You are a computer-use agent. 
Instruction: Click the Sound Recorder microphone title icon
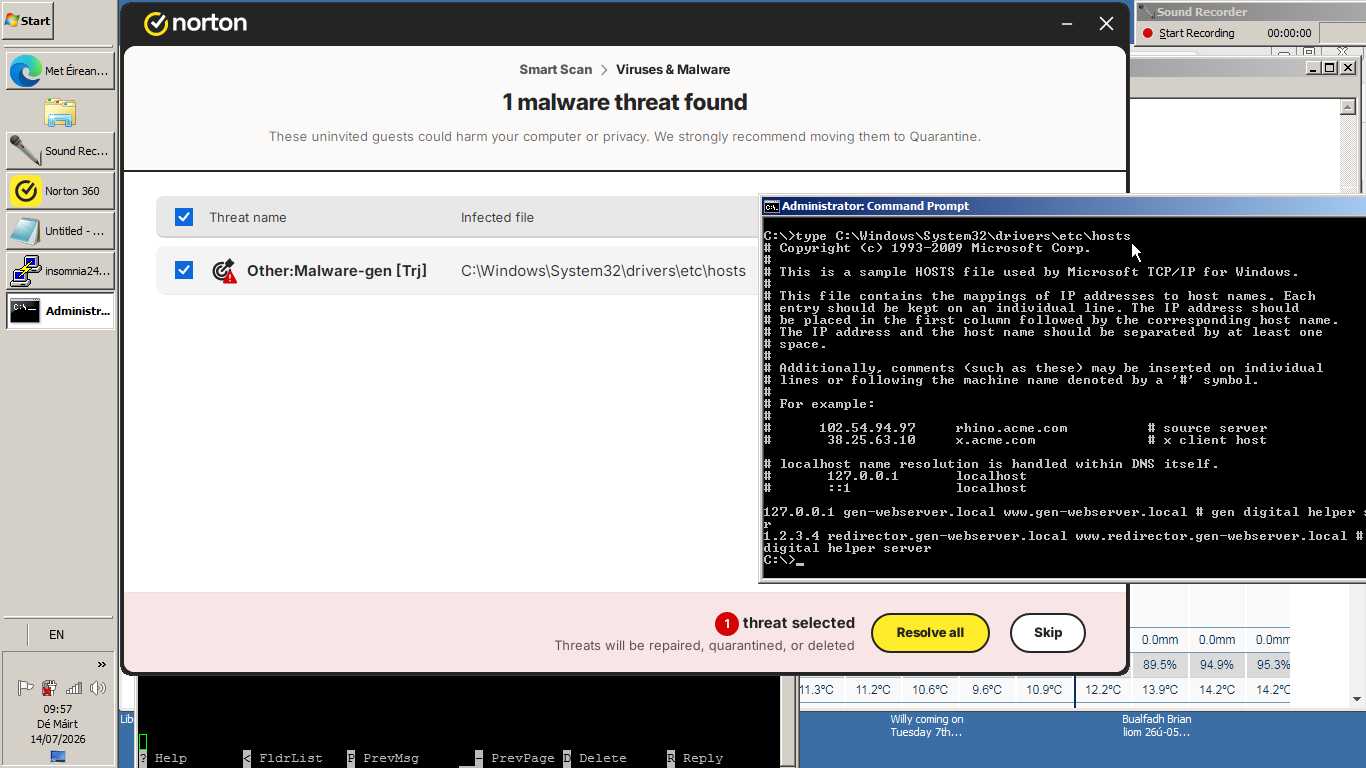1146,12
